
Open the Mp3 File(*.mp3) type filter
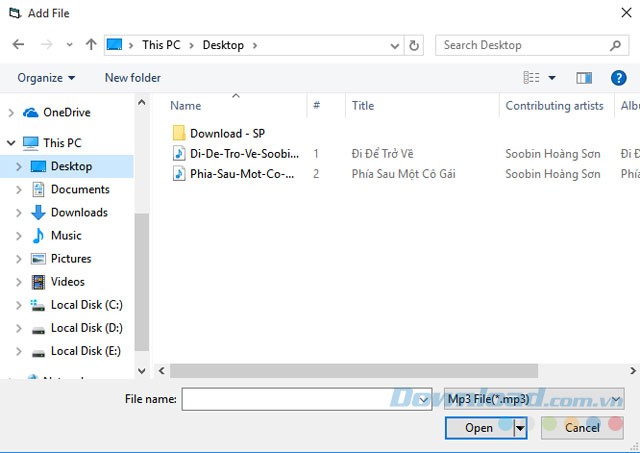click(x=534, y=399)
